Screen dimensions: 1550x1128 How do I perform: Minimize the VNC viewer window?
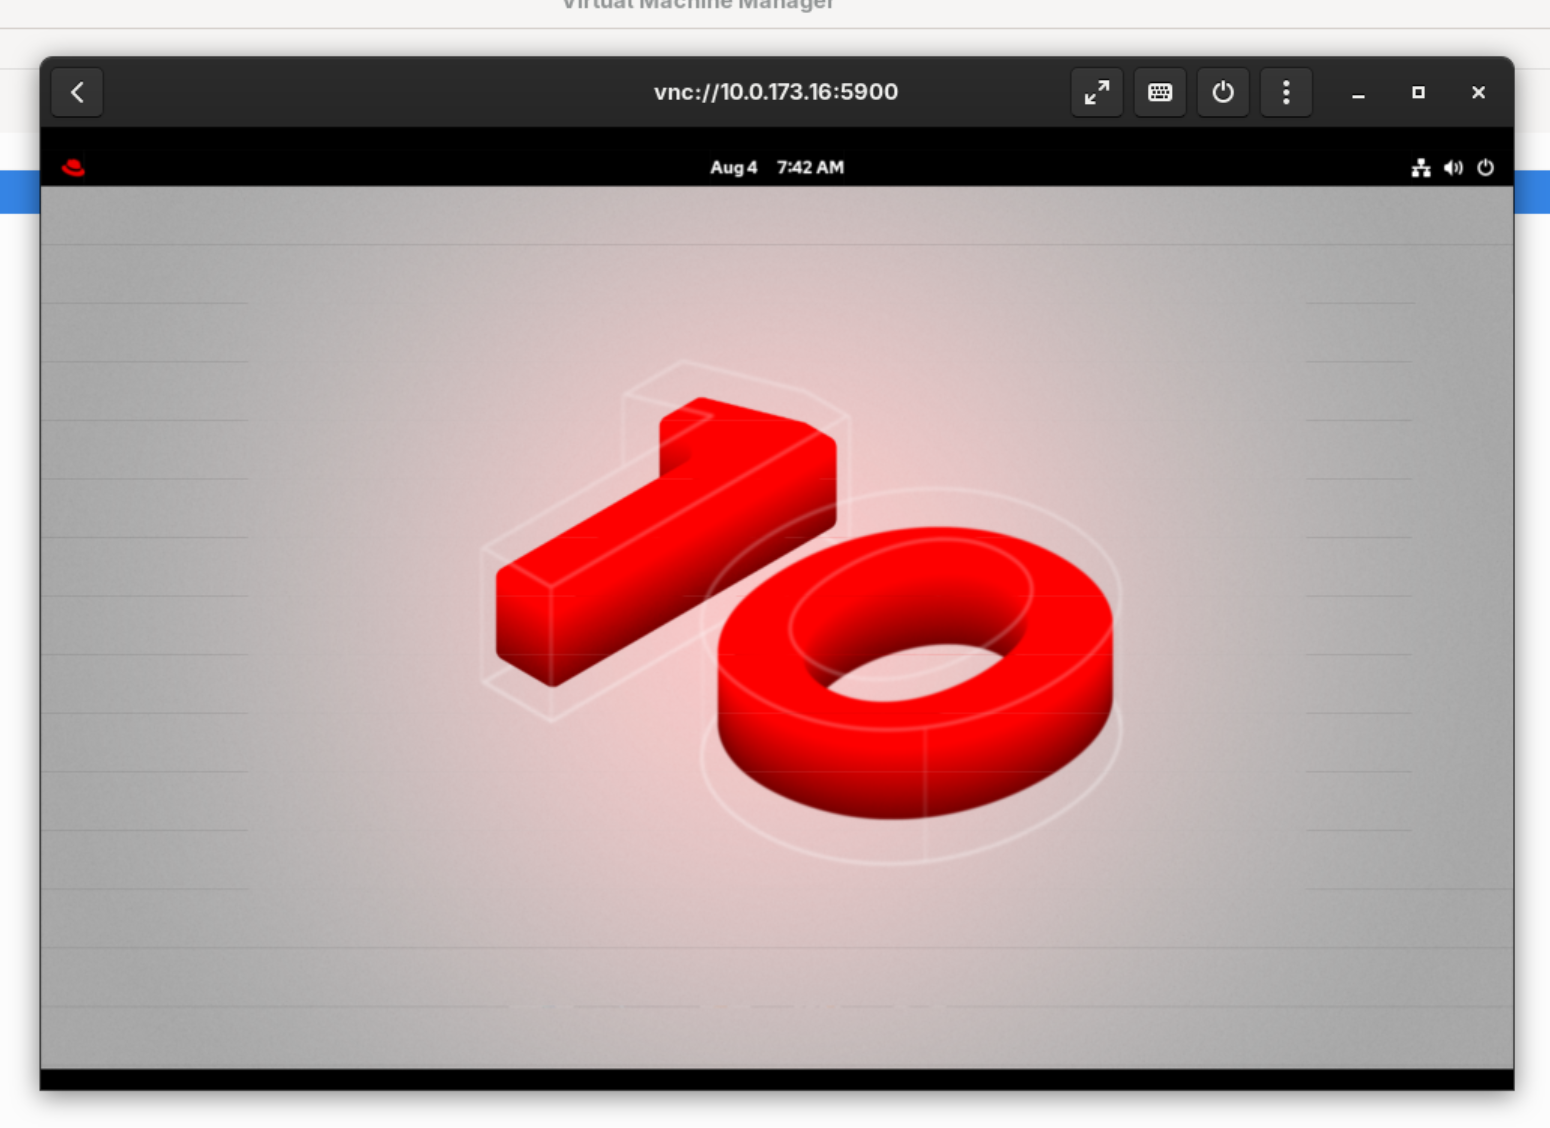point(1358,93)
